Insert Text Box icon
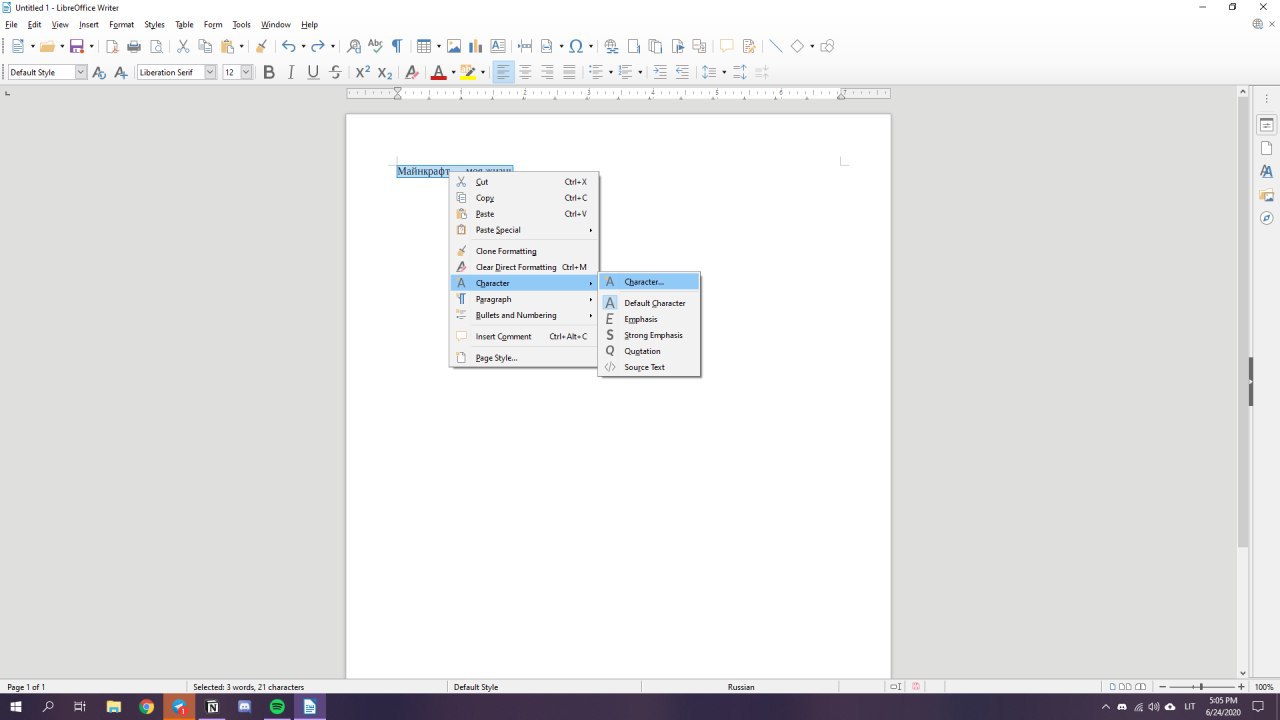 (498, 46)
